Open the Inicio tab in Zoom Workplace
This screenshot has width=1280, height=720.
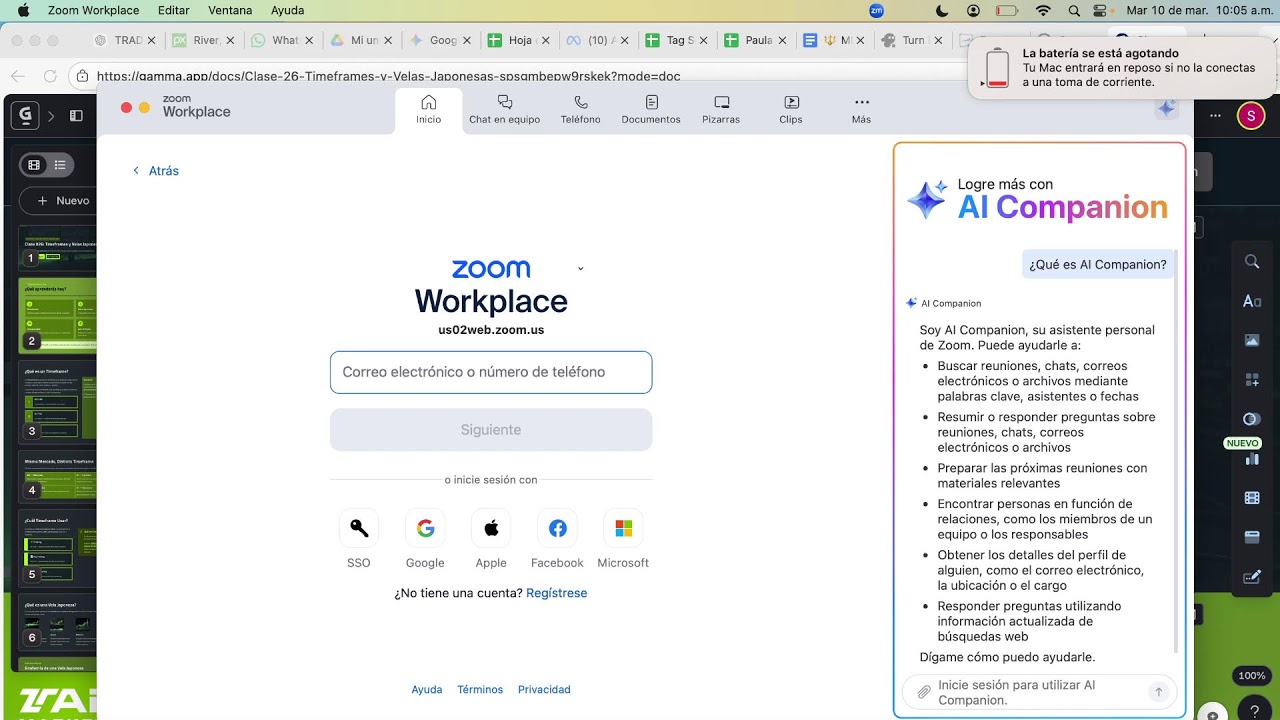coord(429,110)
